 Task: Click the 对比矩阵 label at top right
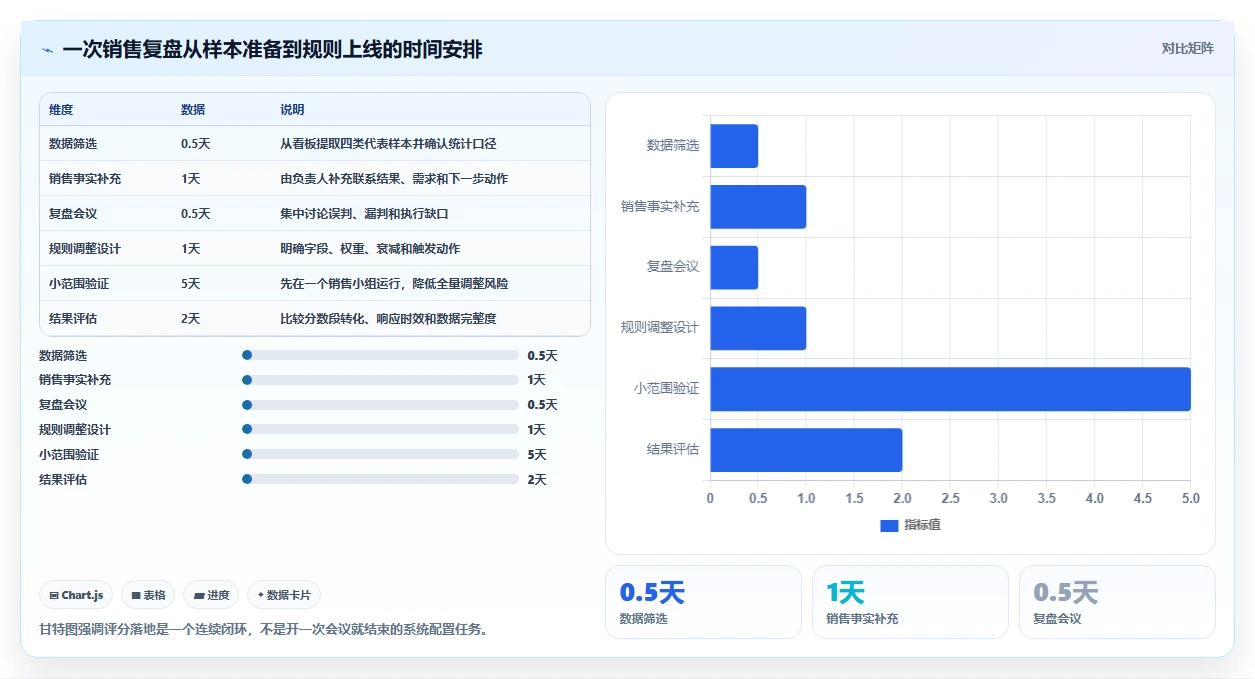(1187, 48)
